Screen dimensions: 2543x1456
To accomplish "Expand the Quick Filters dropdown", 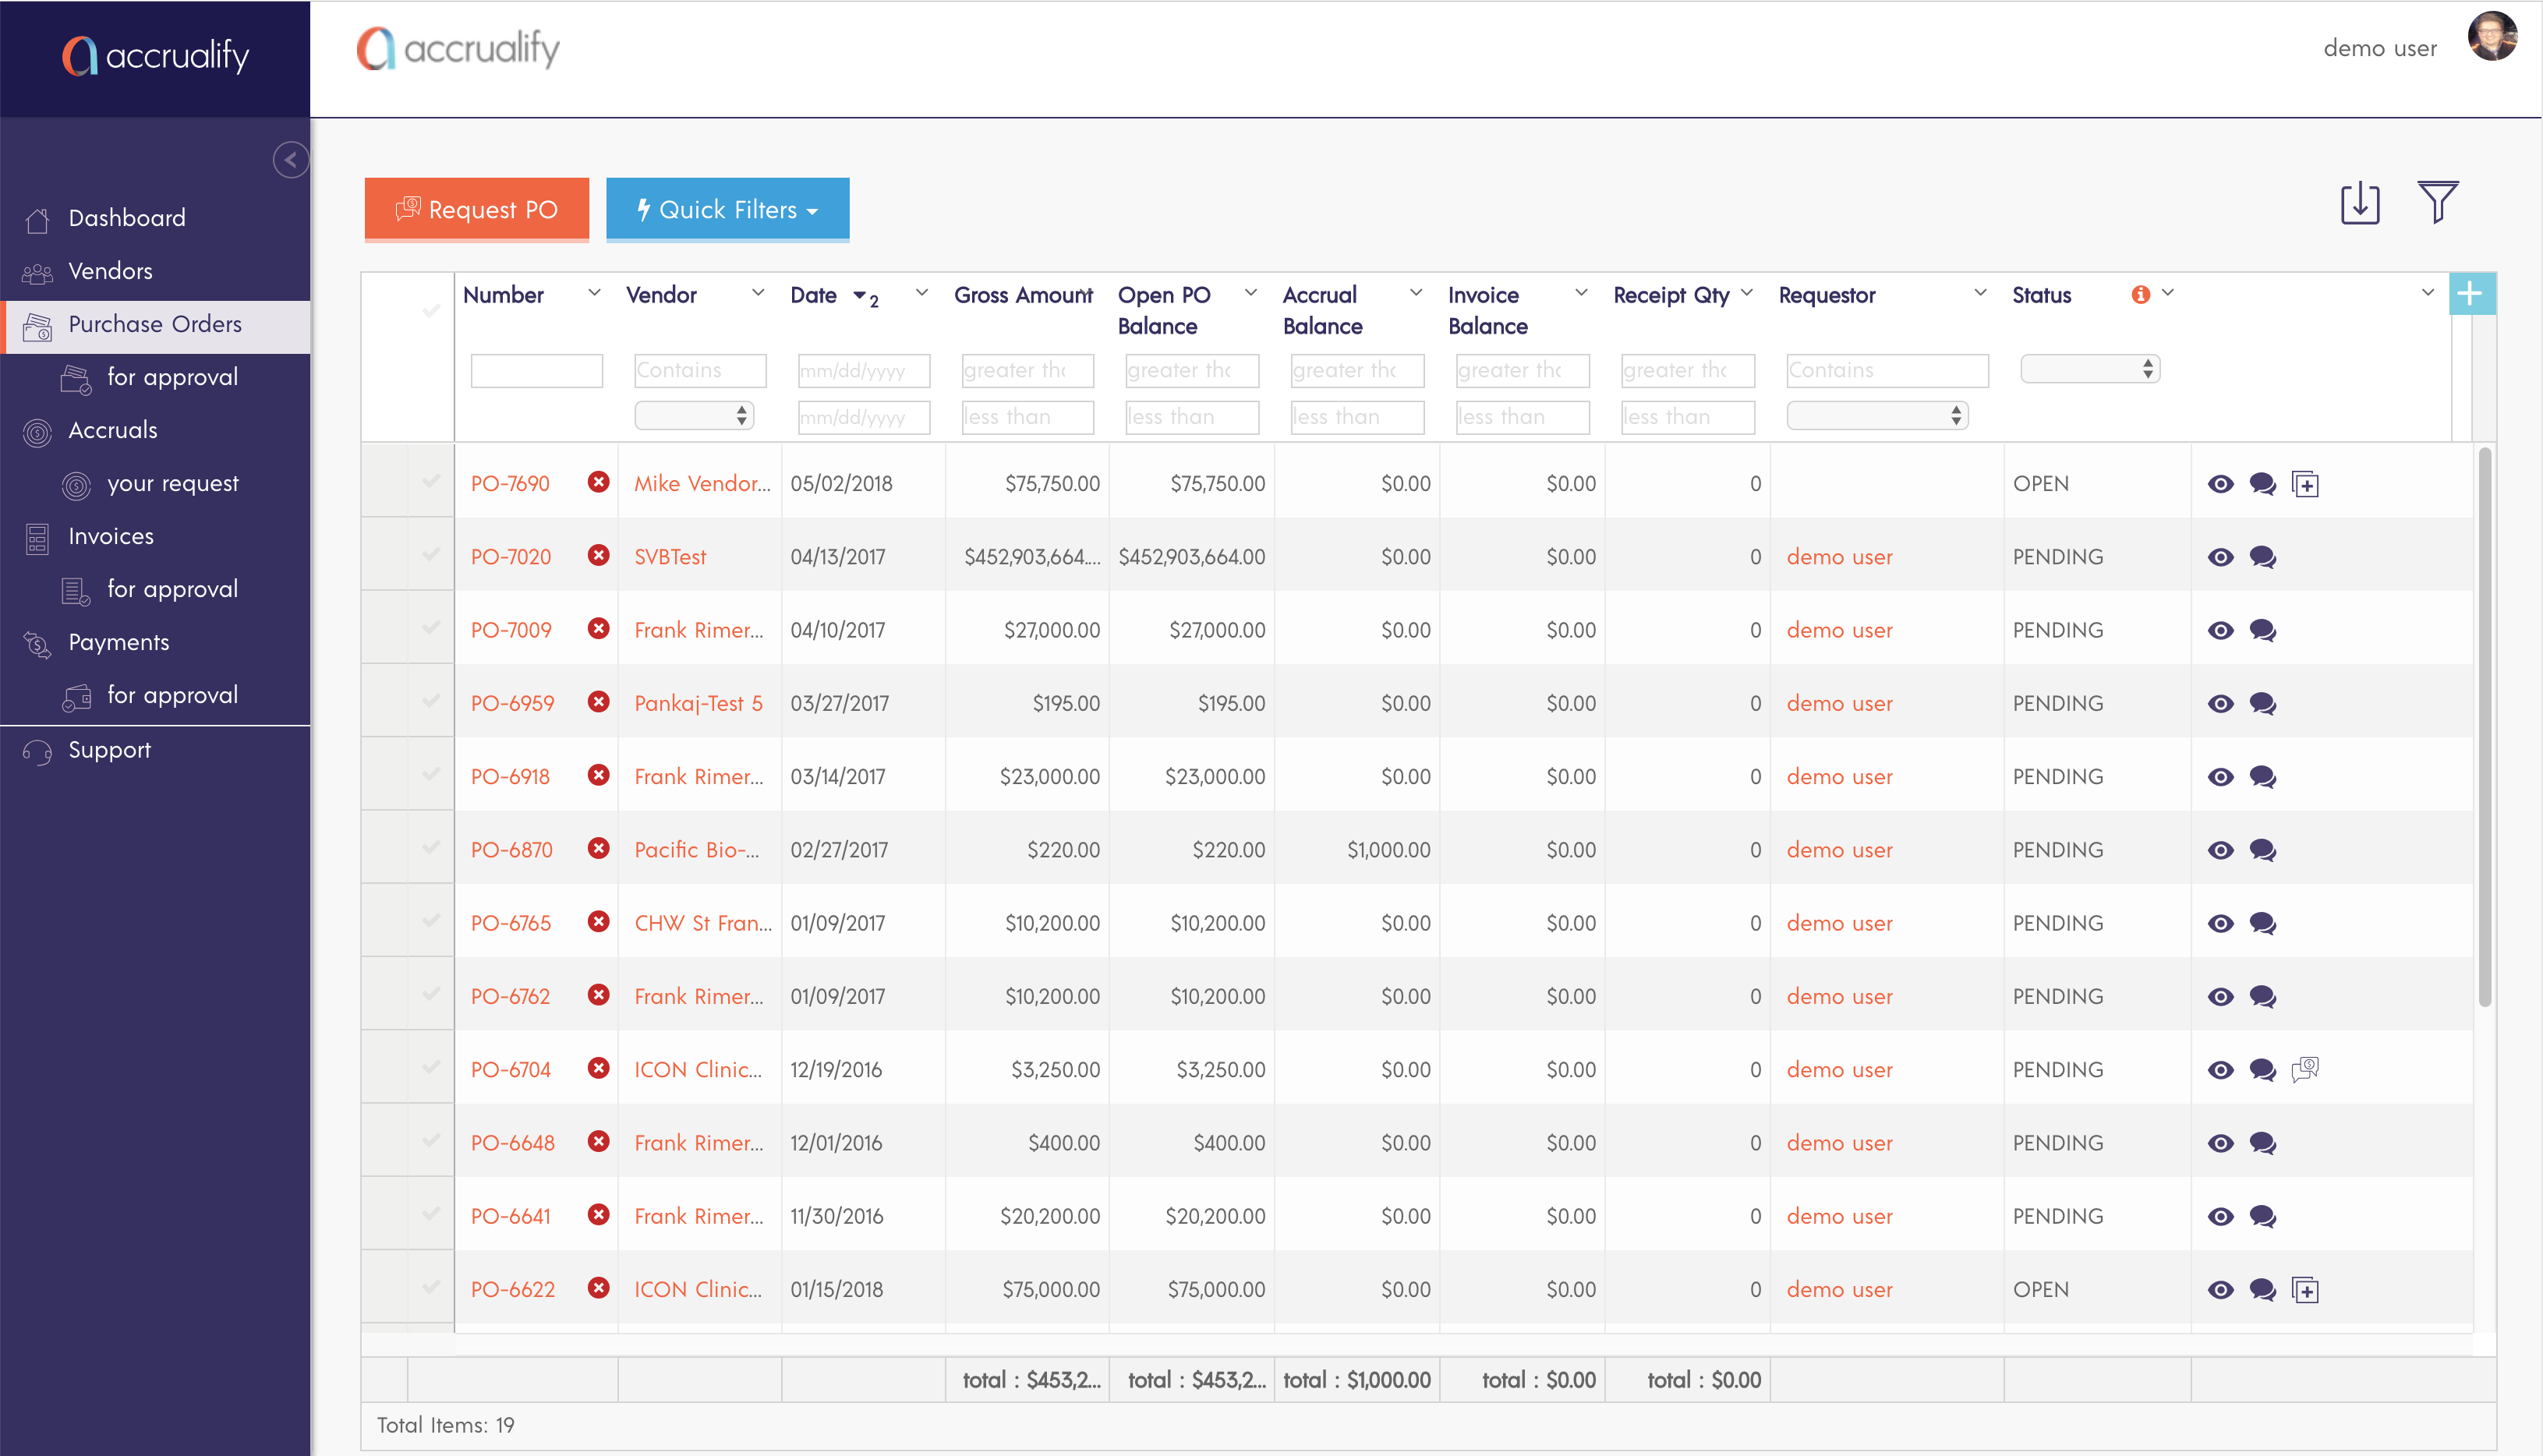I will click(727, 209).
